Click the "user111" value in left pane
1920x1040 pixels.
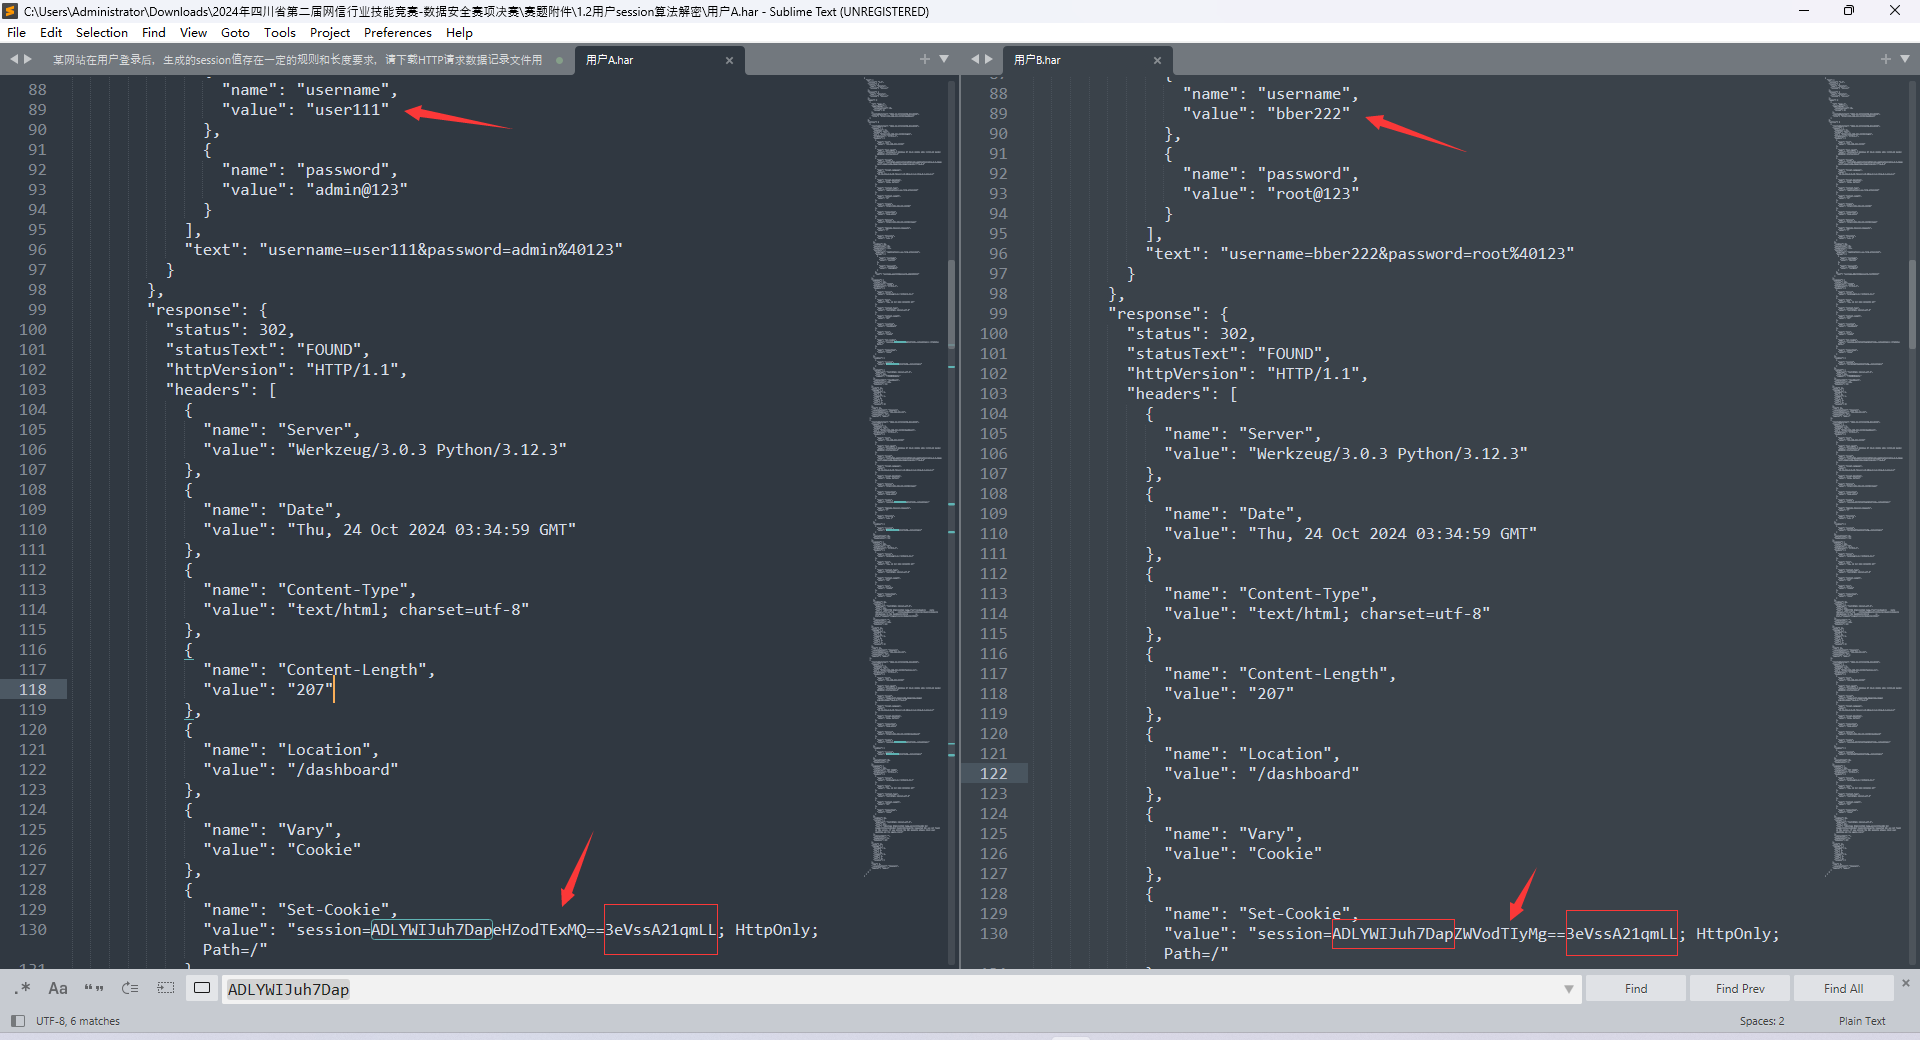347,110
